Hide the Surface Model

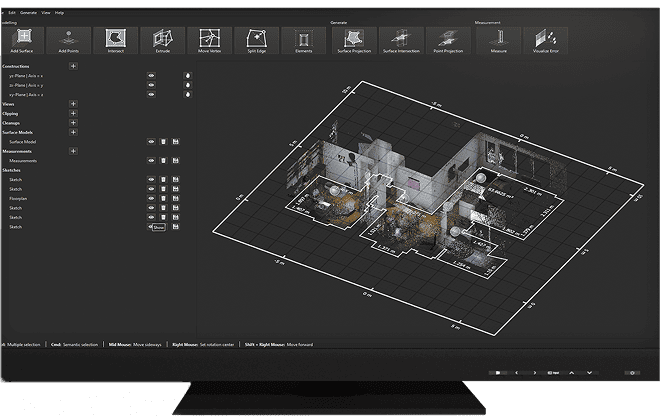pos(151,142)
